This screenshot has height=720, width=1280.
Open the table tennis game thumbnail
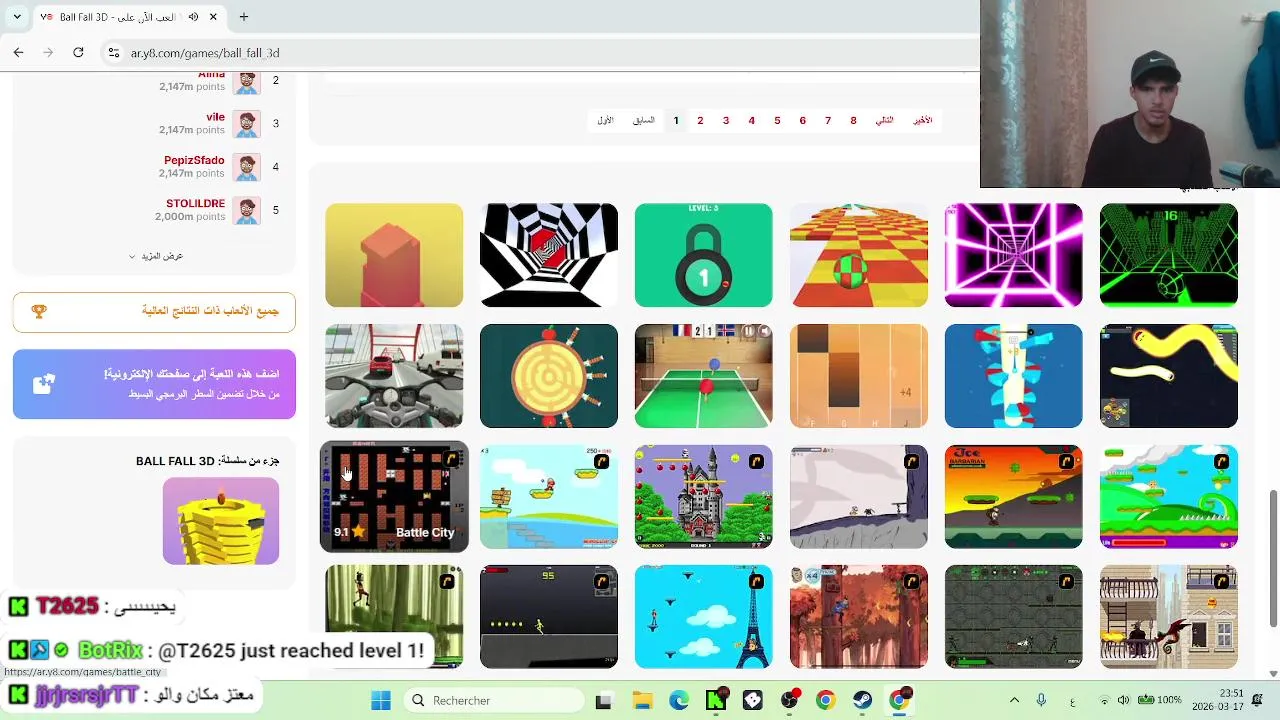[x=704, y=376]
